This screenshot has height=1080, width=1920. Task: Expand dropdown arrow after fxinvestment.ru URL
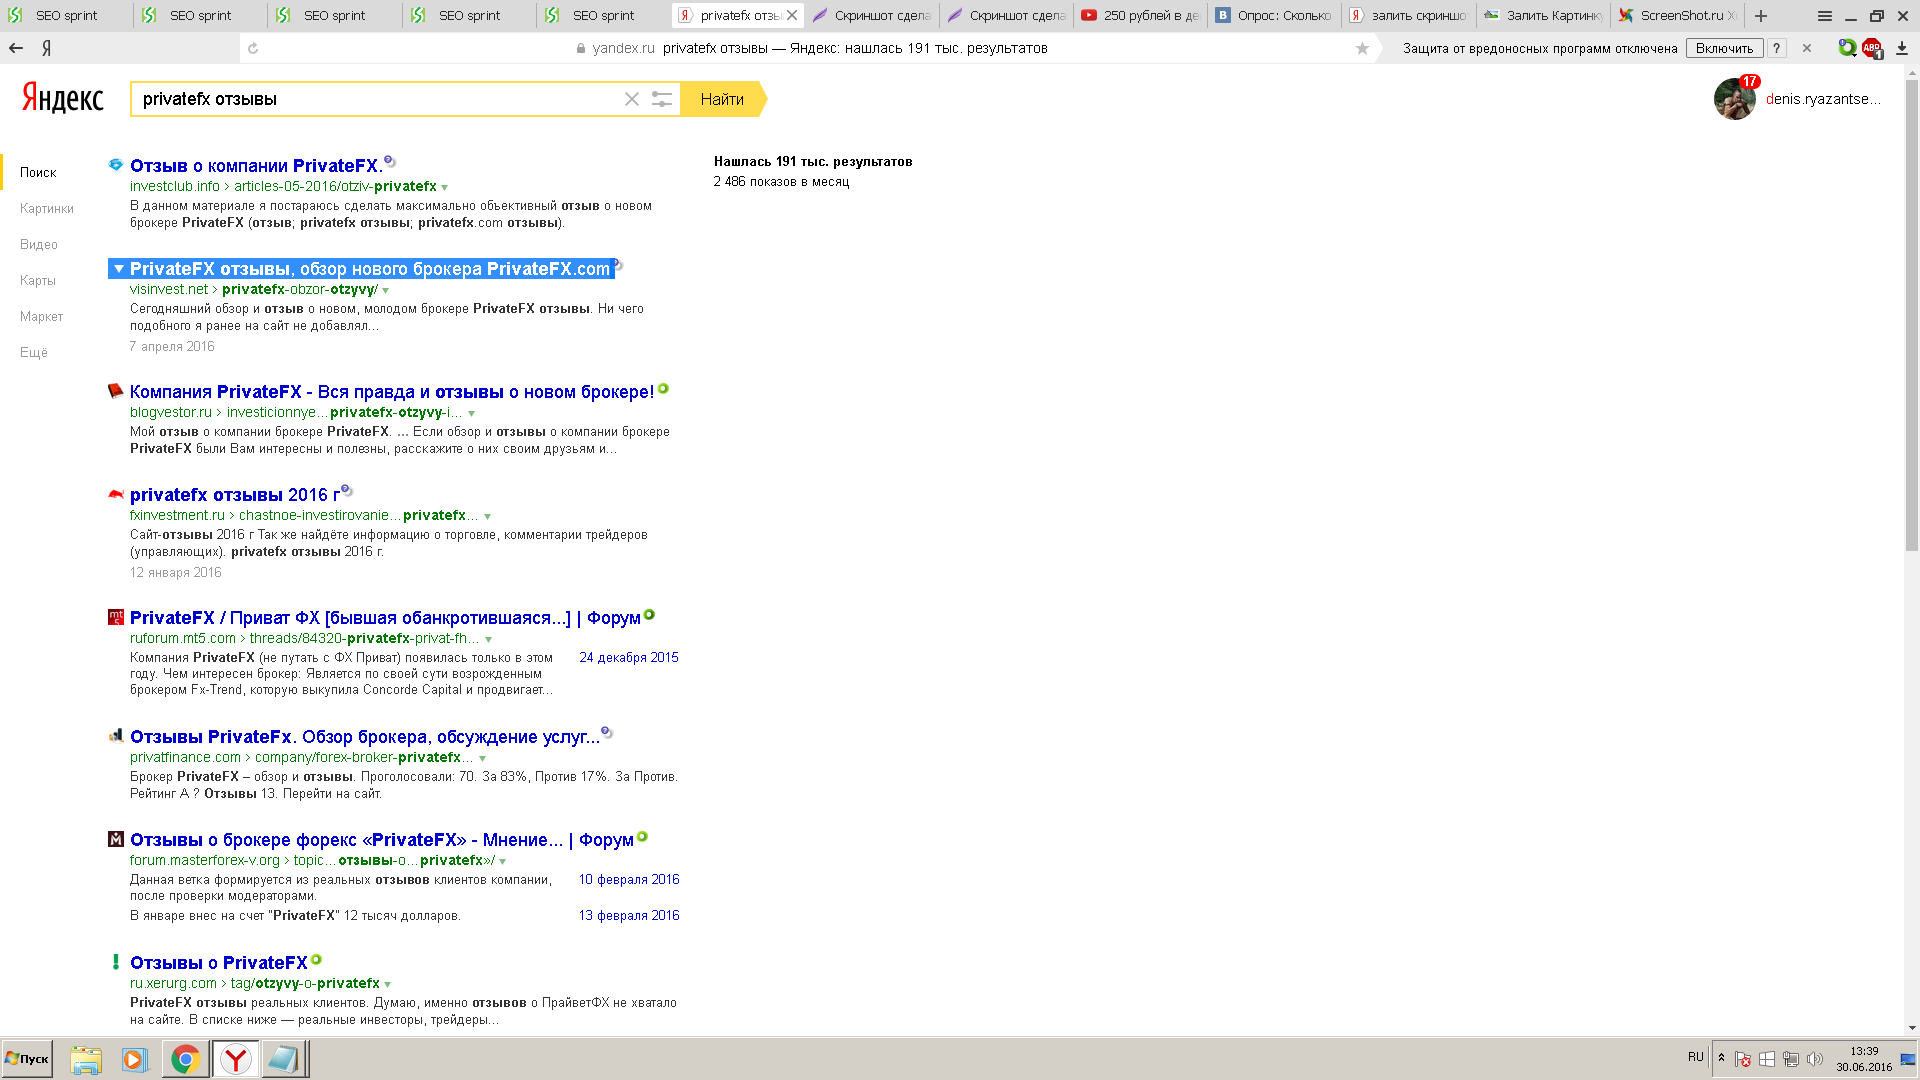(x=488, y=516)
